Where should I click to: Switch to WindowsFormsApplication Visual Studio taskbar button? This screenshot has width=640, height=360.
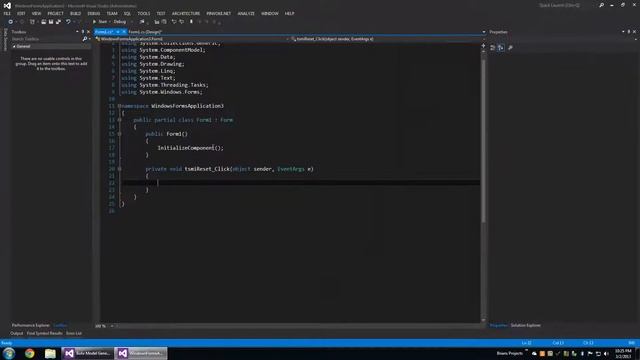click(141, 353)
